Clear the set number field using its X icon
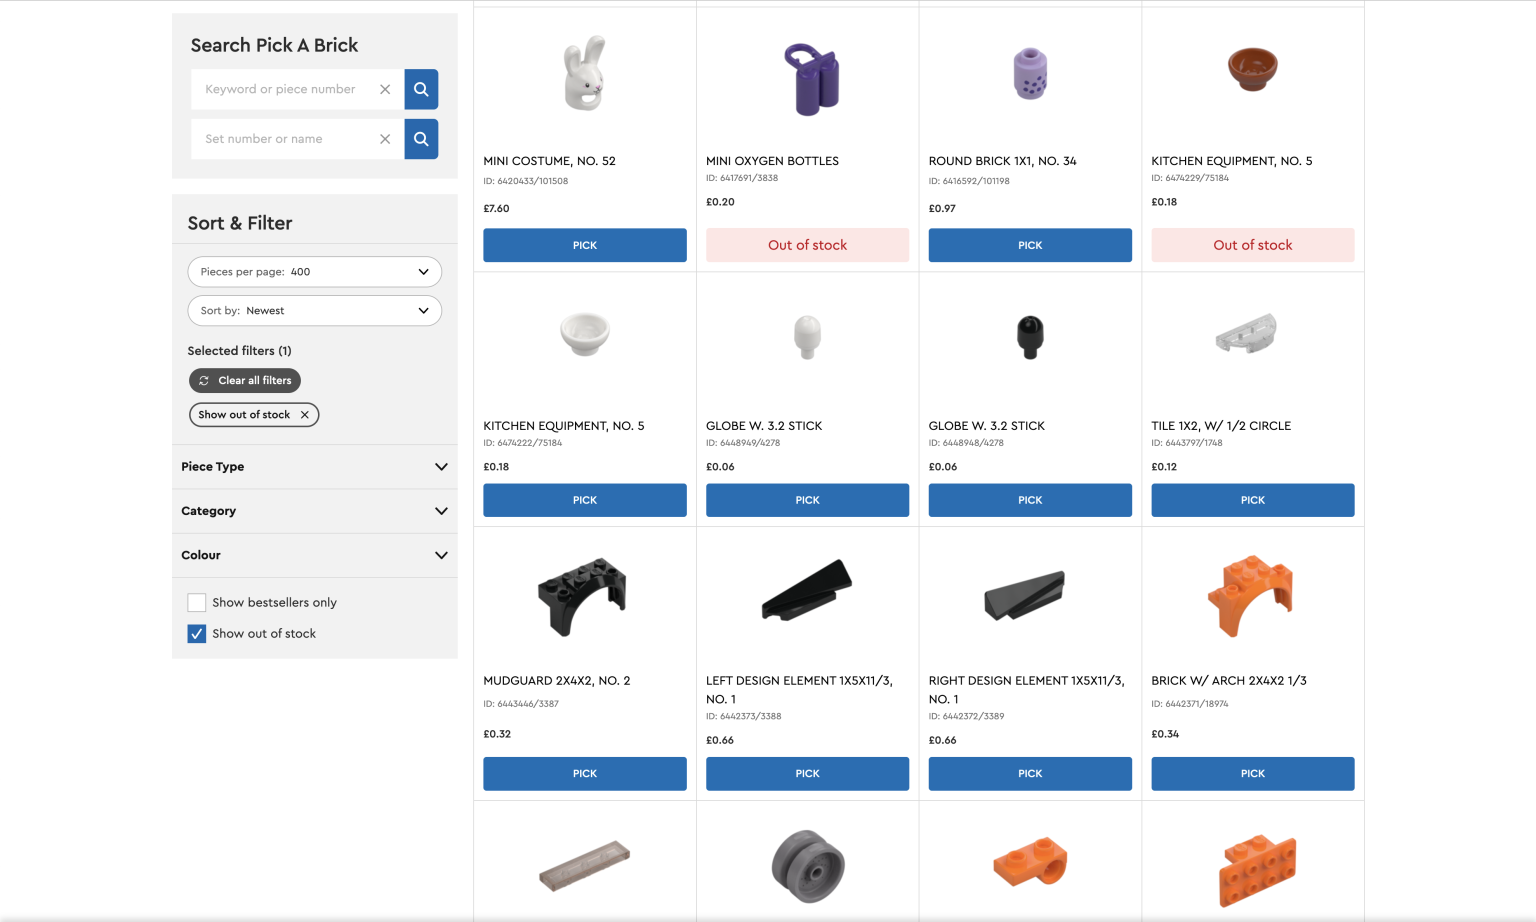The image size is (1536, 922). 385,139
